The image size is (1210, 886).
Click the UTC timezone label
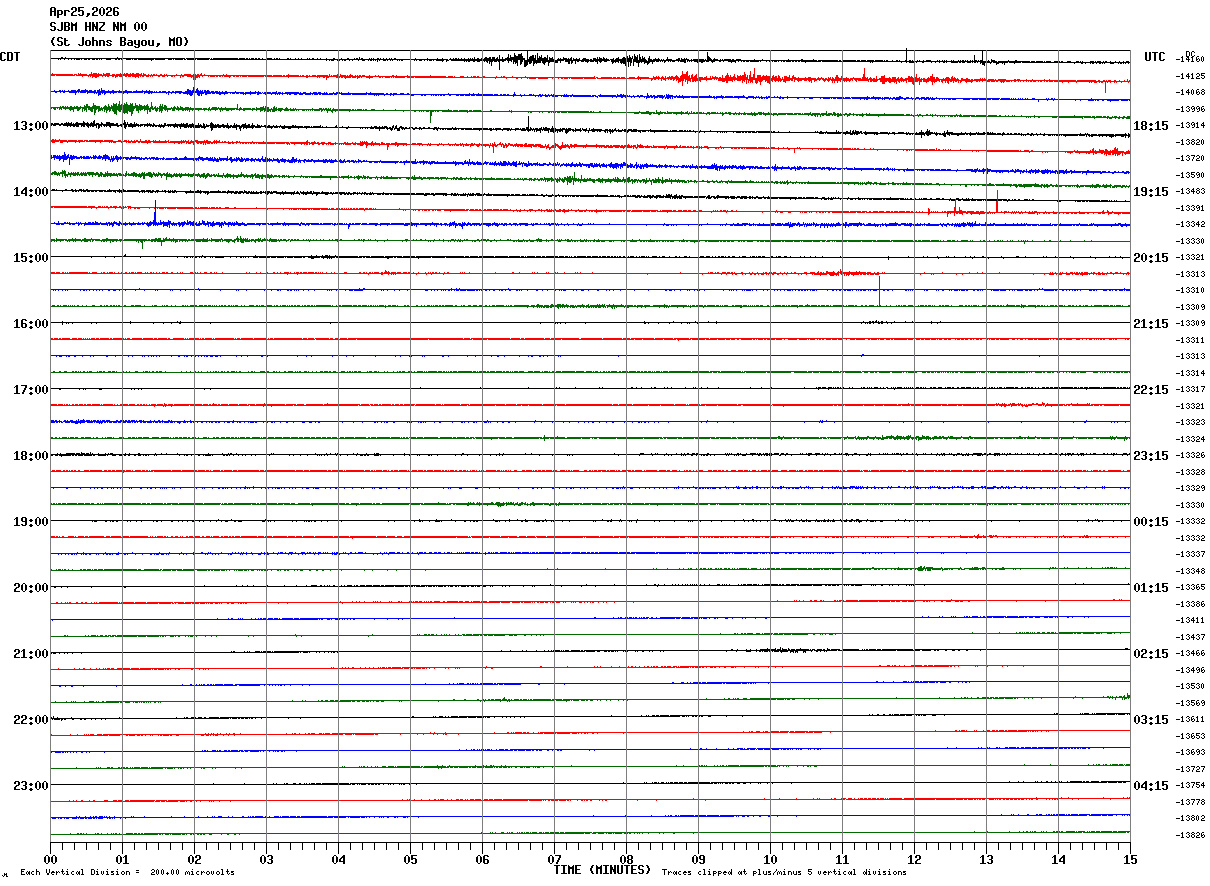click(x=1155, y=57)
